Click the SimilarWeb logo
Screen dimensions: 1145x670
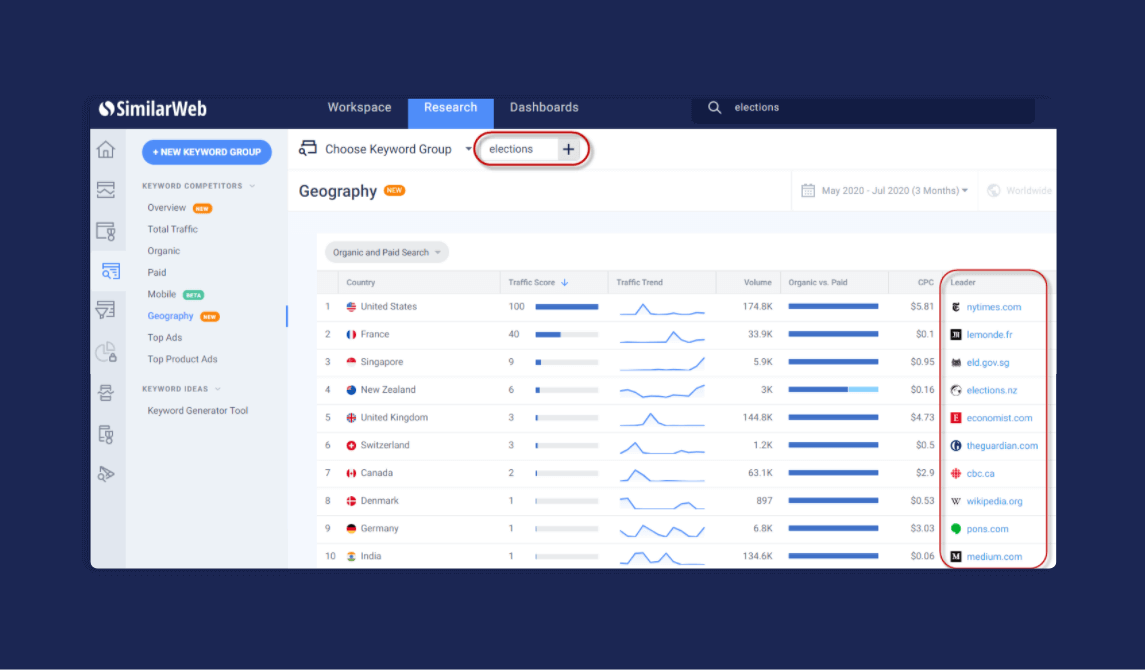point(153,109)
